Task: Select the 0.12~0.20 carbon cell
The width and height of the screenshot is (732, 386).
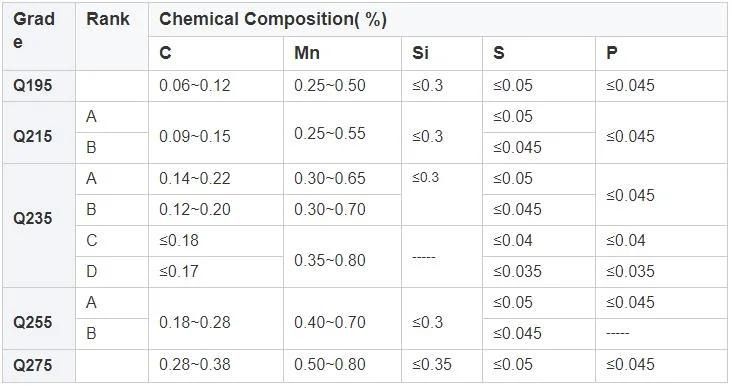Action: point(216,210)
